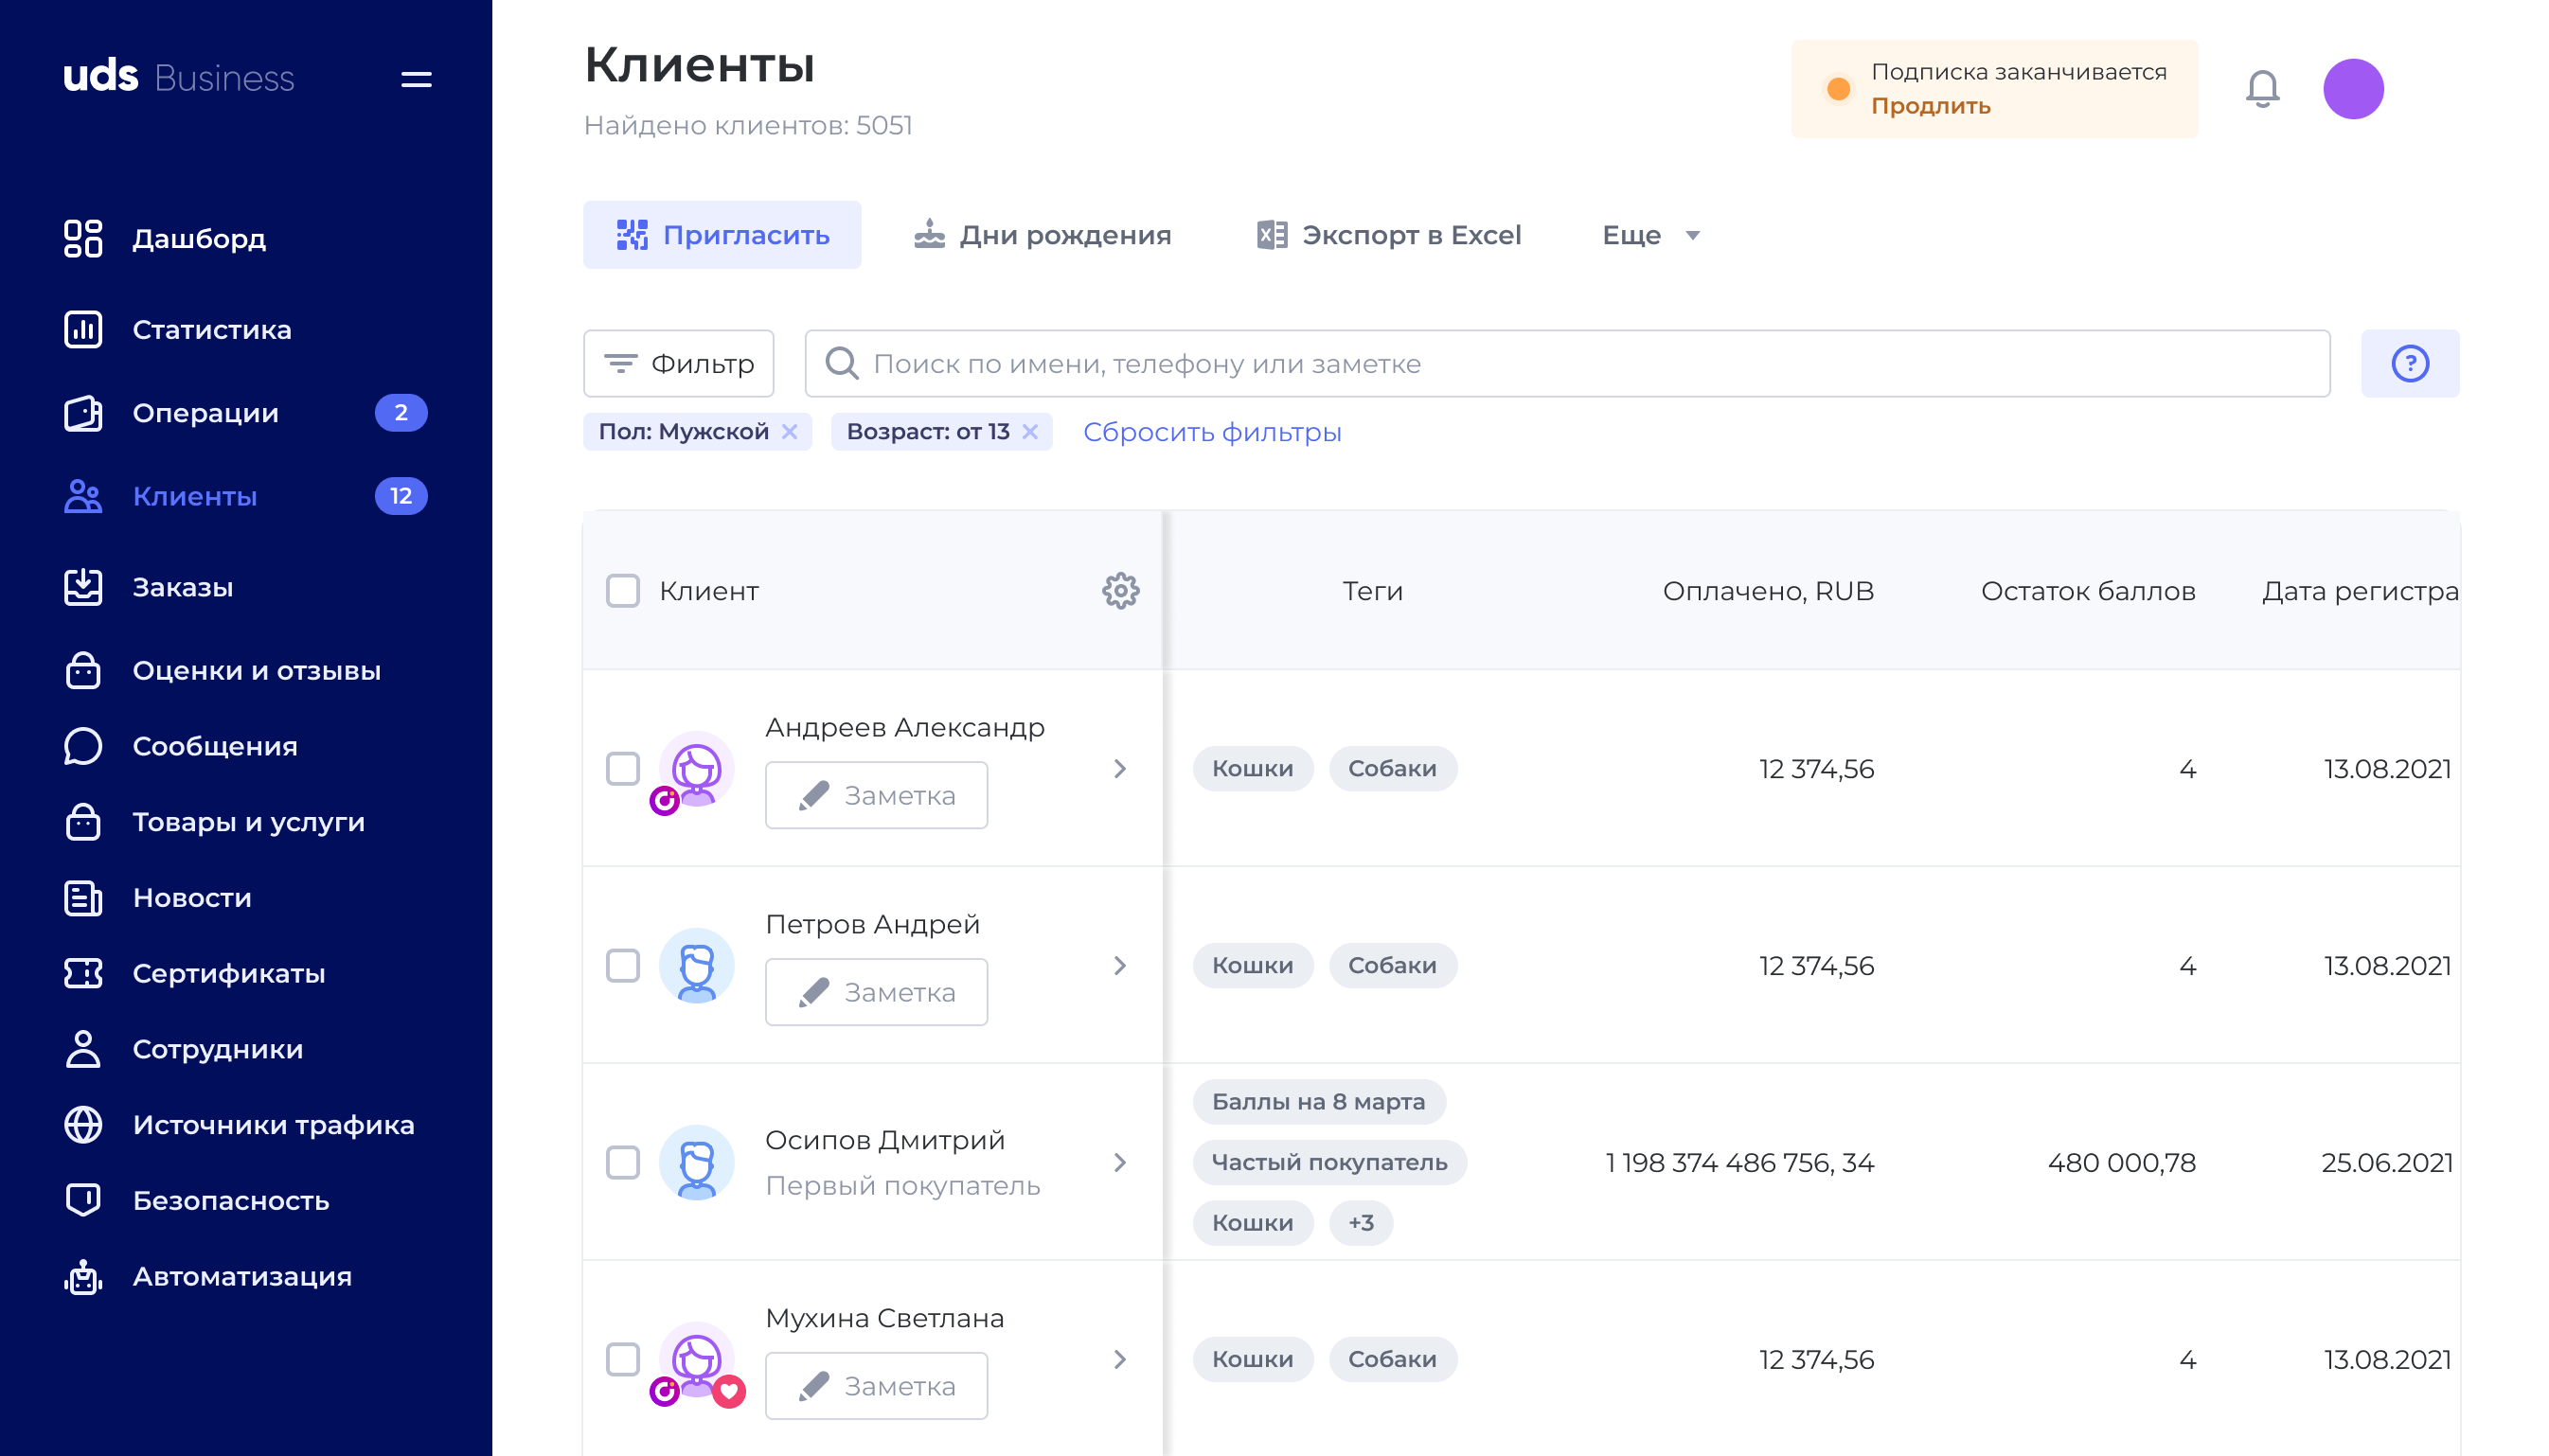Open table column settings gear
Screen dimensions: 2549x1456
tap(1120, 591)
